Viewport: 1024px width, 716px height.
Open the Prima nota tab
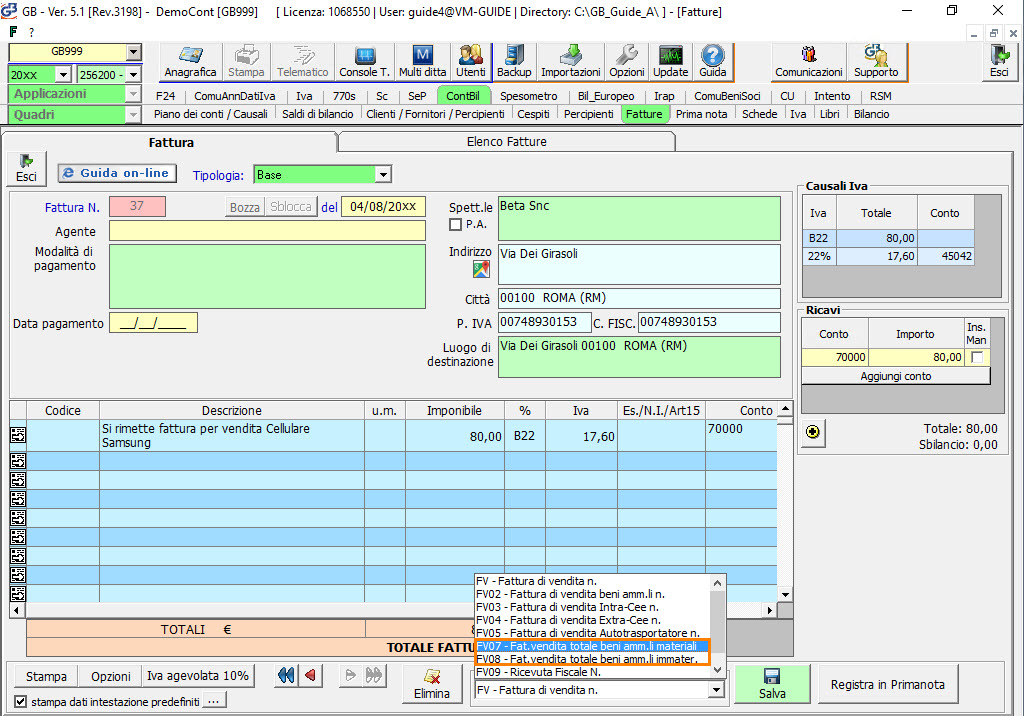click(701, 114)
